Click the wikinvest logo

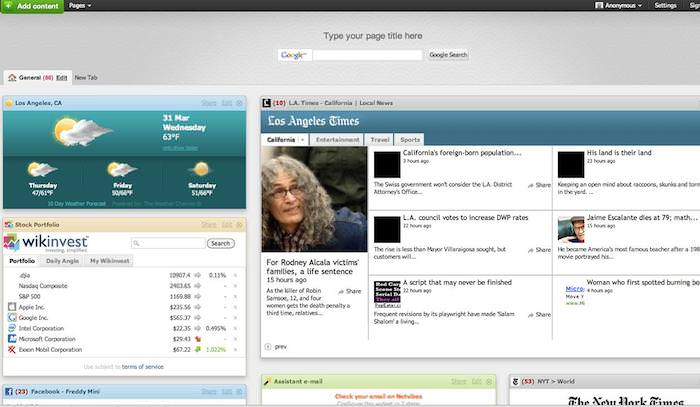click(x=46, y=243)
